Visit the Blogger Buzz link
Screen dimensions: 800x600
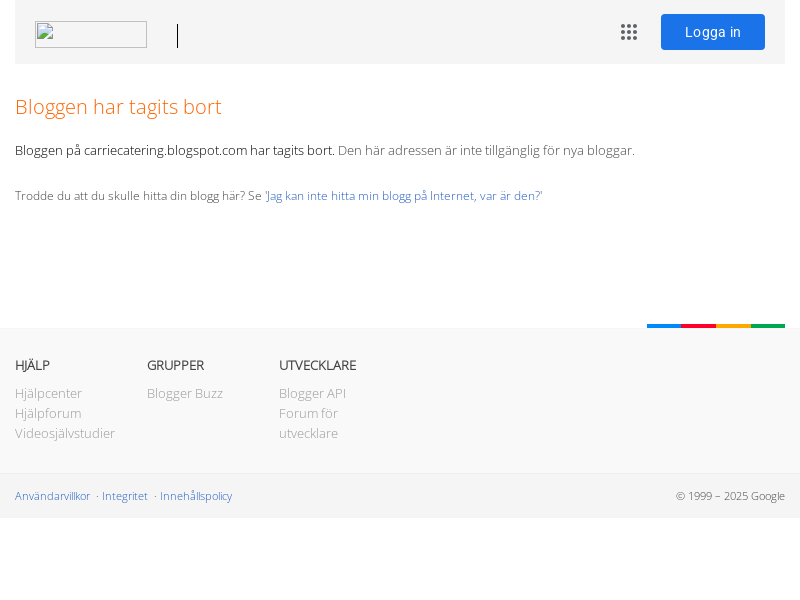185,393
